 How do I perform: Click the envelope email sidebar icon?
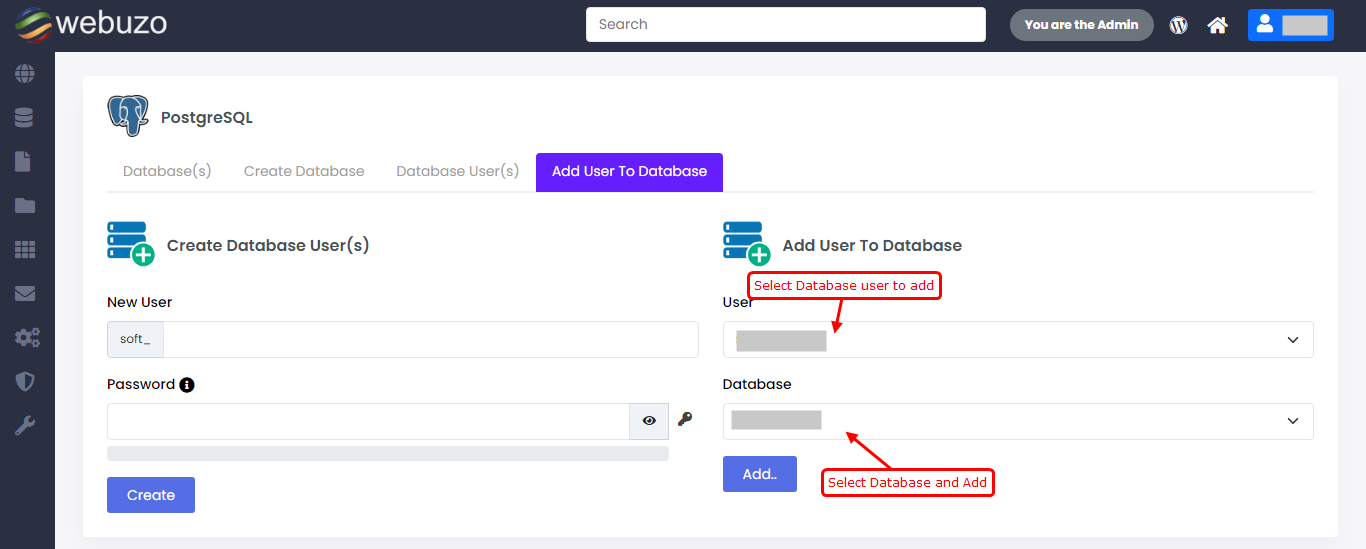point(25,294)
